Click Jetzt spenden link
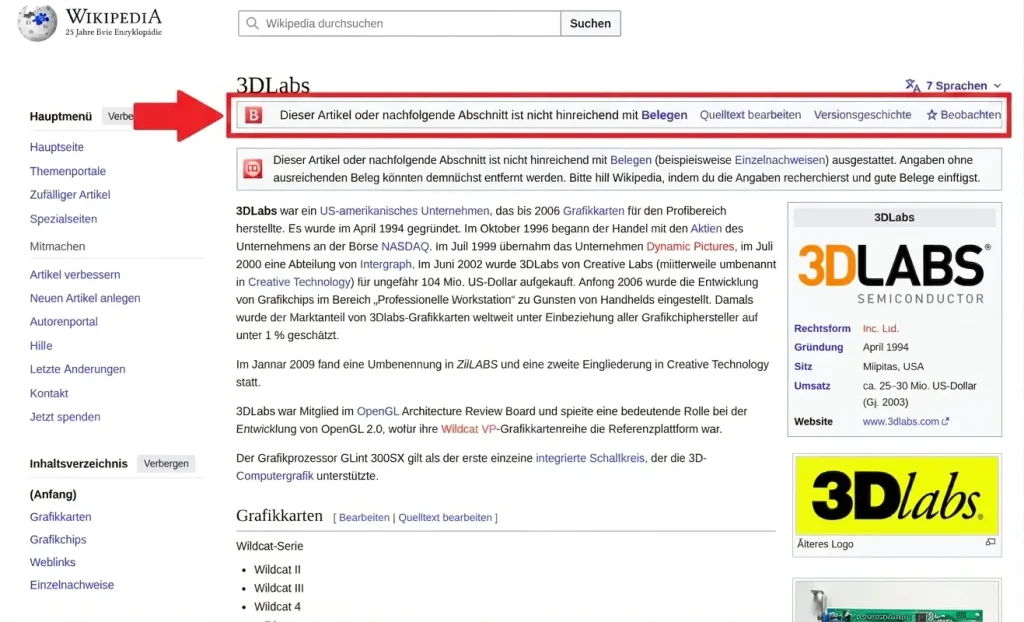Image resolution: width=1024 pixels, height=622 pixels. [x=65, y=417]
